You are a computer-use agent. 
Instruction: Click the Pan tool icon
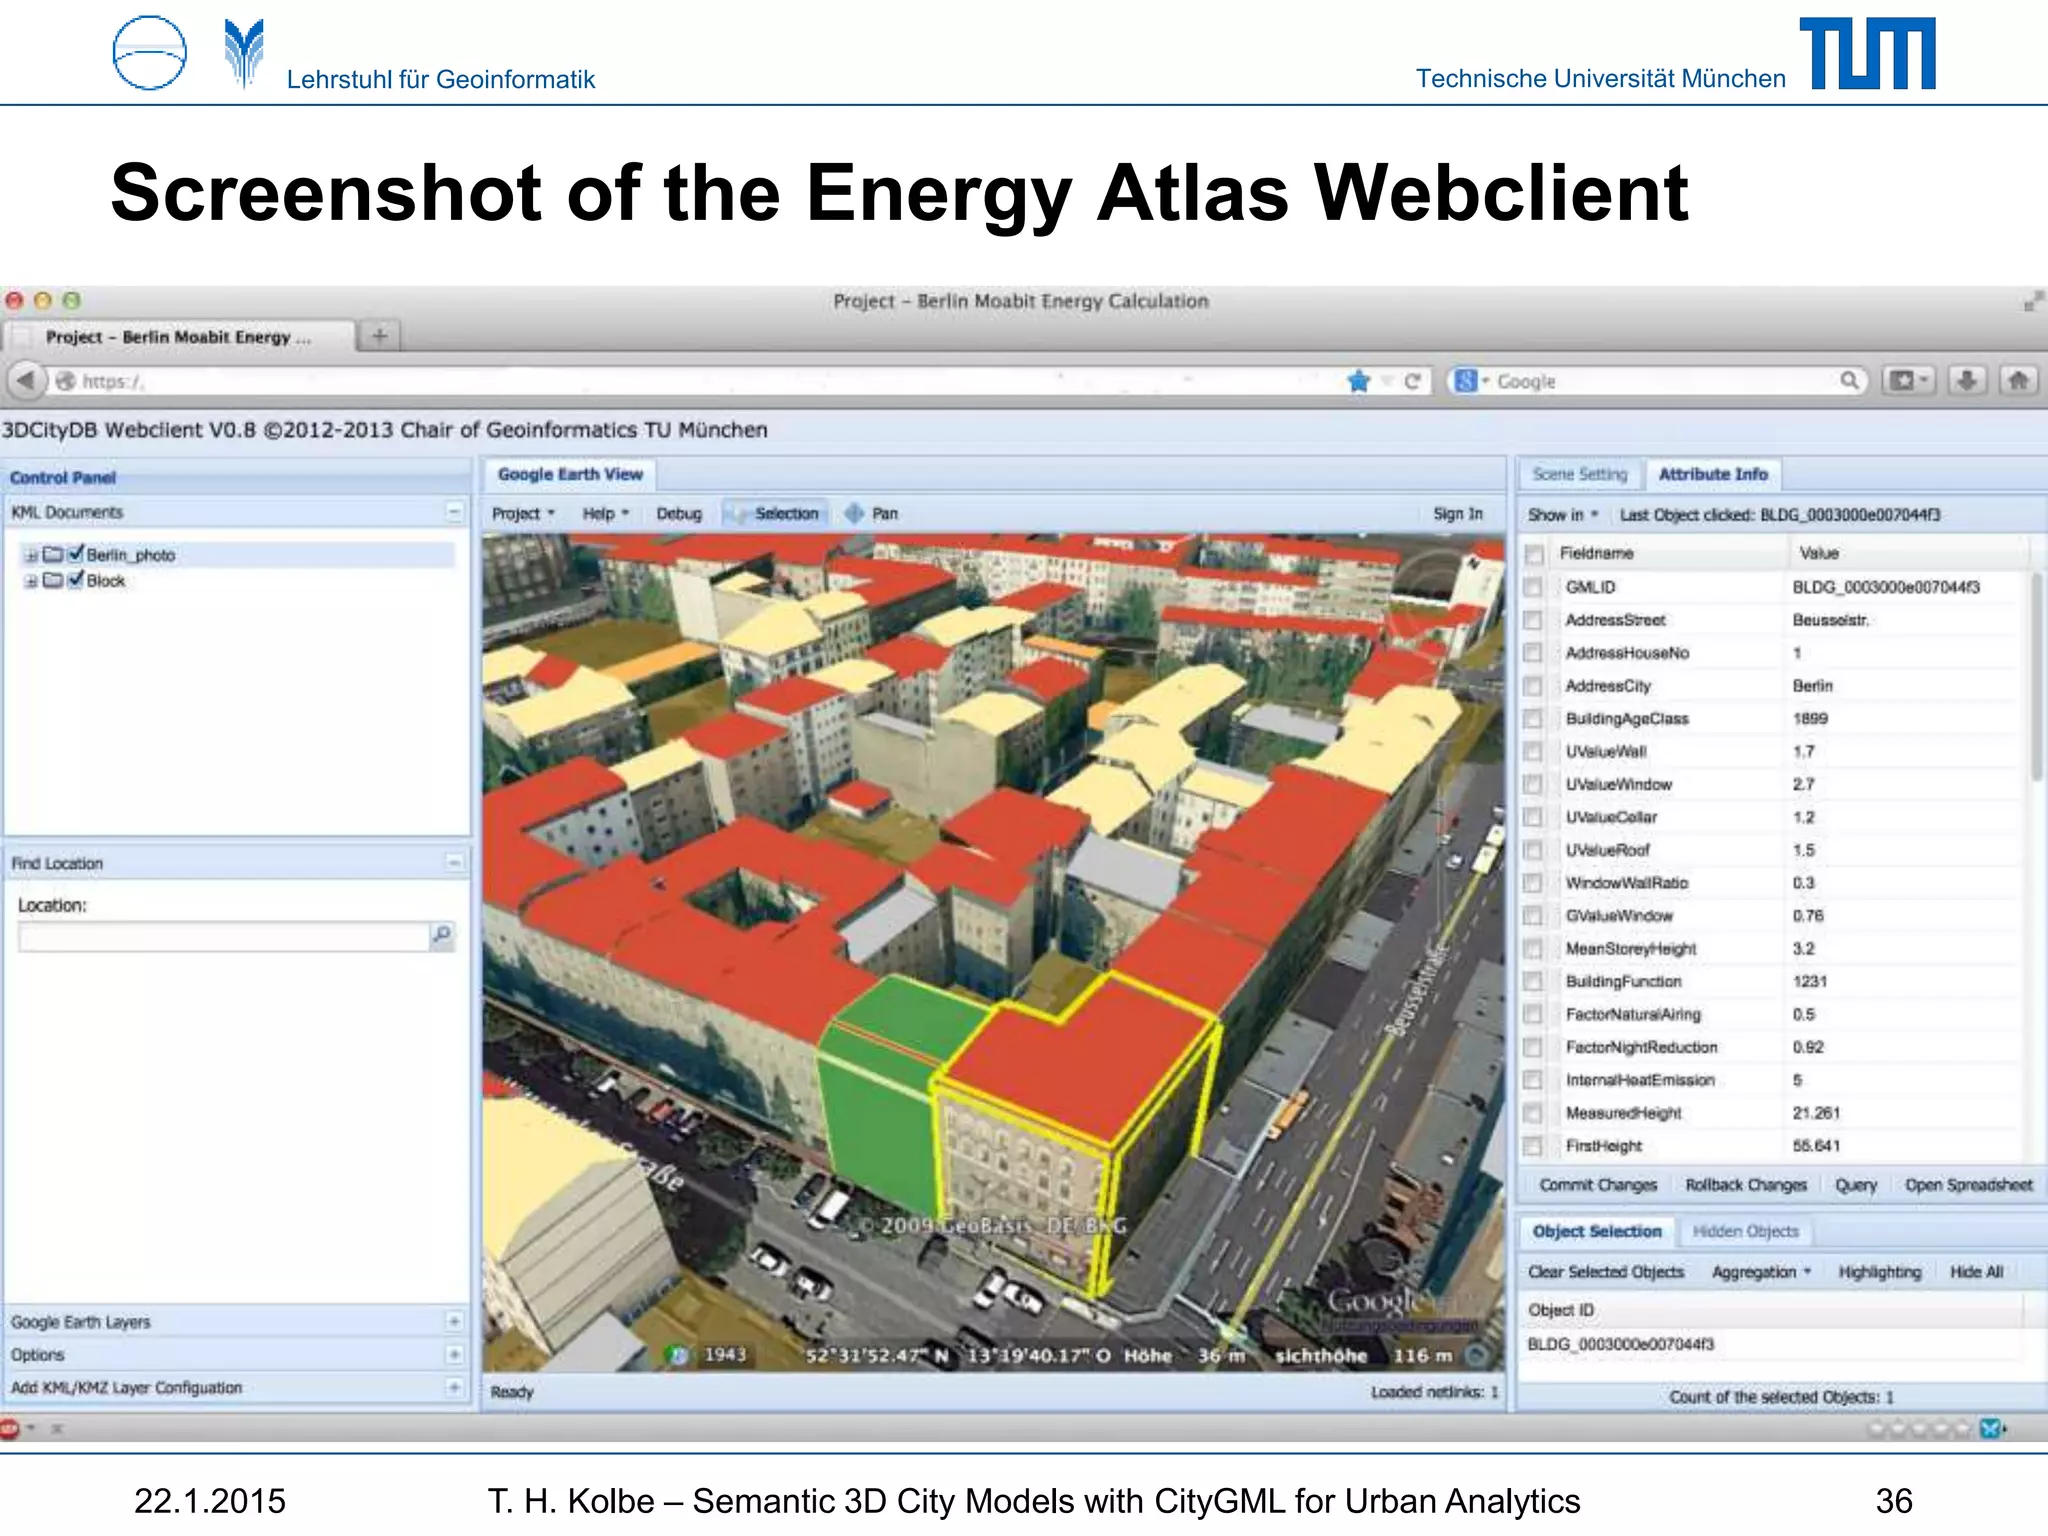click(854, 513)
